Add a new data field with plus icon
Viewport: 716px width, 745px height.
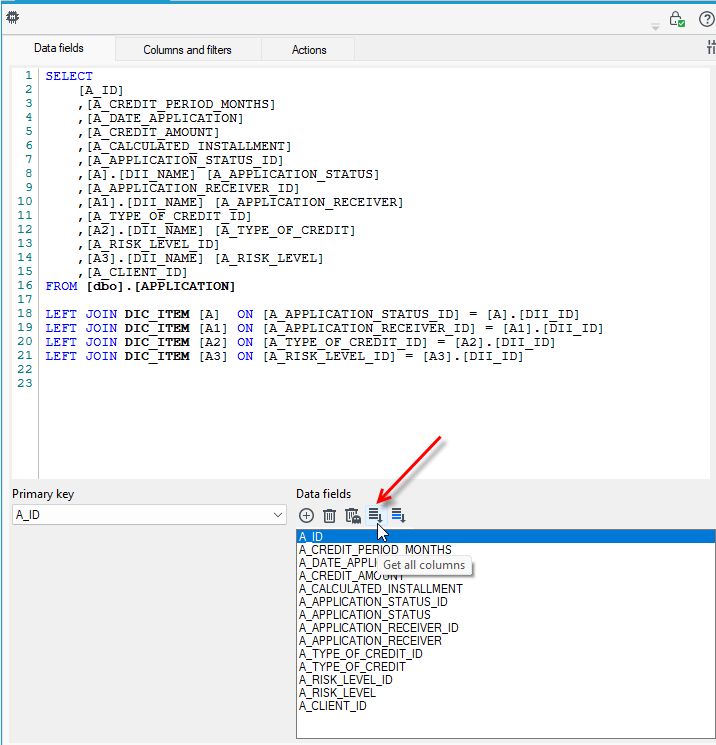point(306,516)
